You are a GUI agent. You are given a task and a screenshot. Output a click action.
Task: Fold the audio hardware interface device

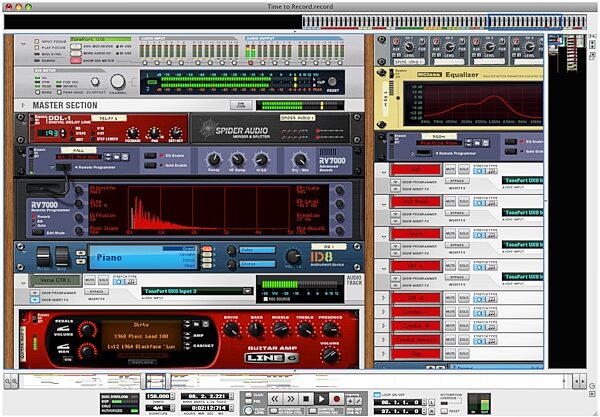tap(23, 44)
